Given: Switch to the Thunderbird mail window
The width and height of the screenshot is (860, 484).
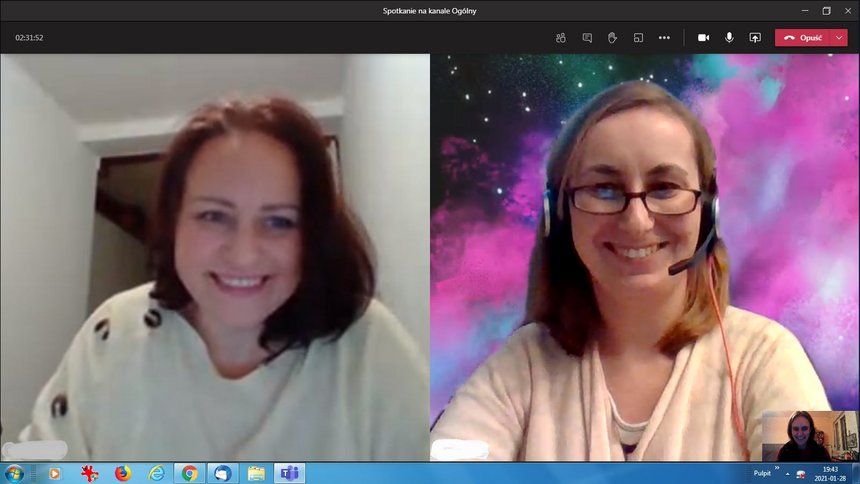Looking at the screenshot, I should pyautogui.click(x=223, y=473).
